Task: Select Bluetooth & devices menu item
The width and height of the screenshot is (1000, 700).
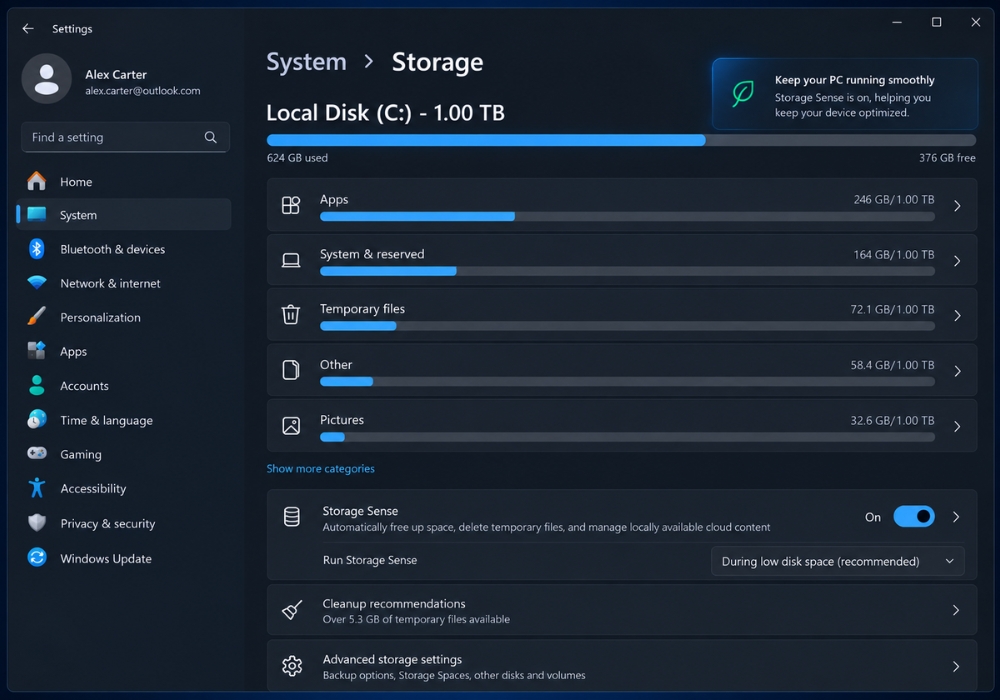Action: 124,249
